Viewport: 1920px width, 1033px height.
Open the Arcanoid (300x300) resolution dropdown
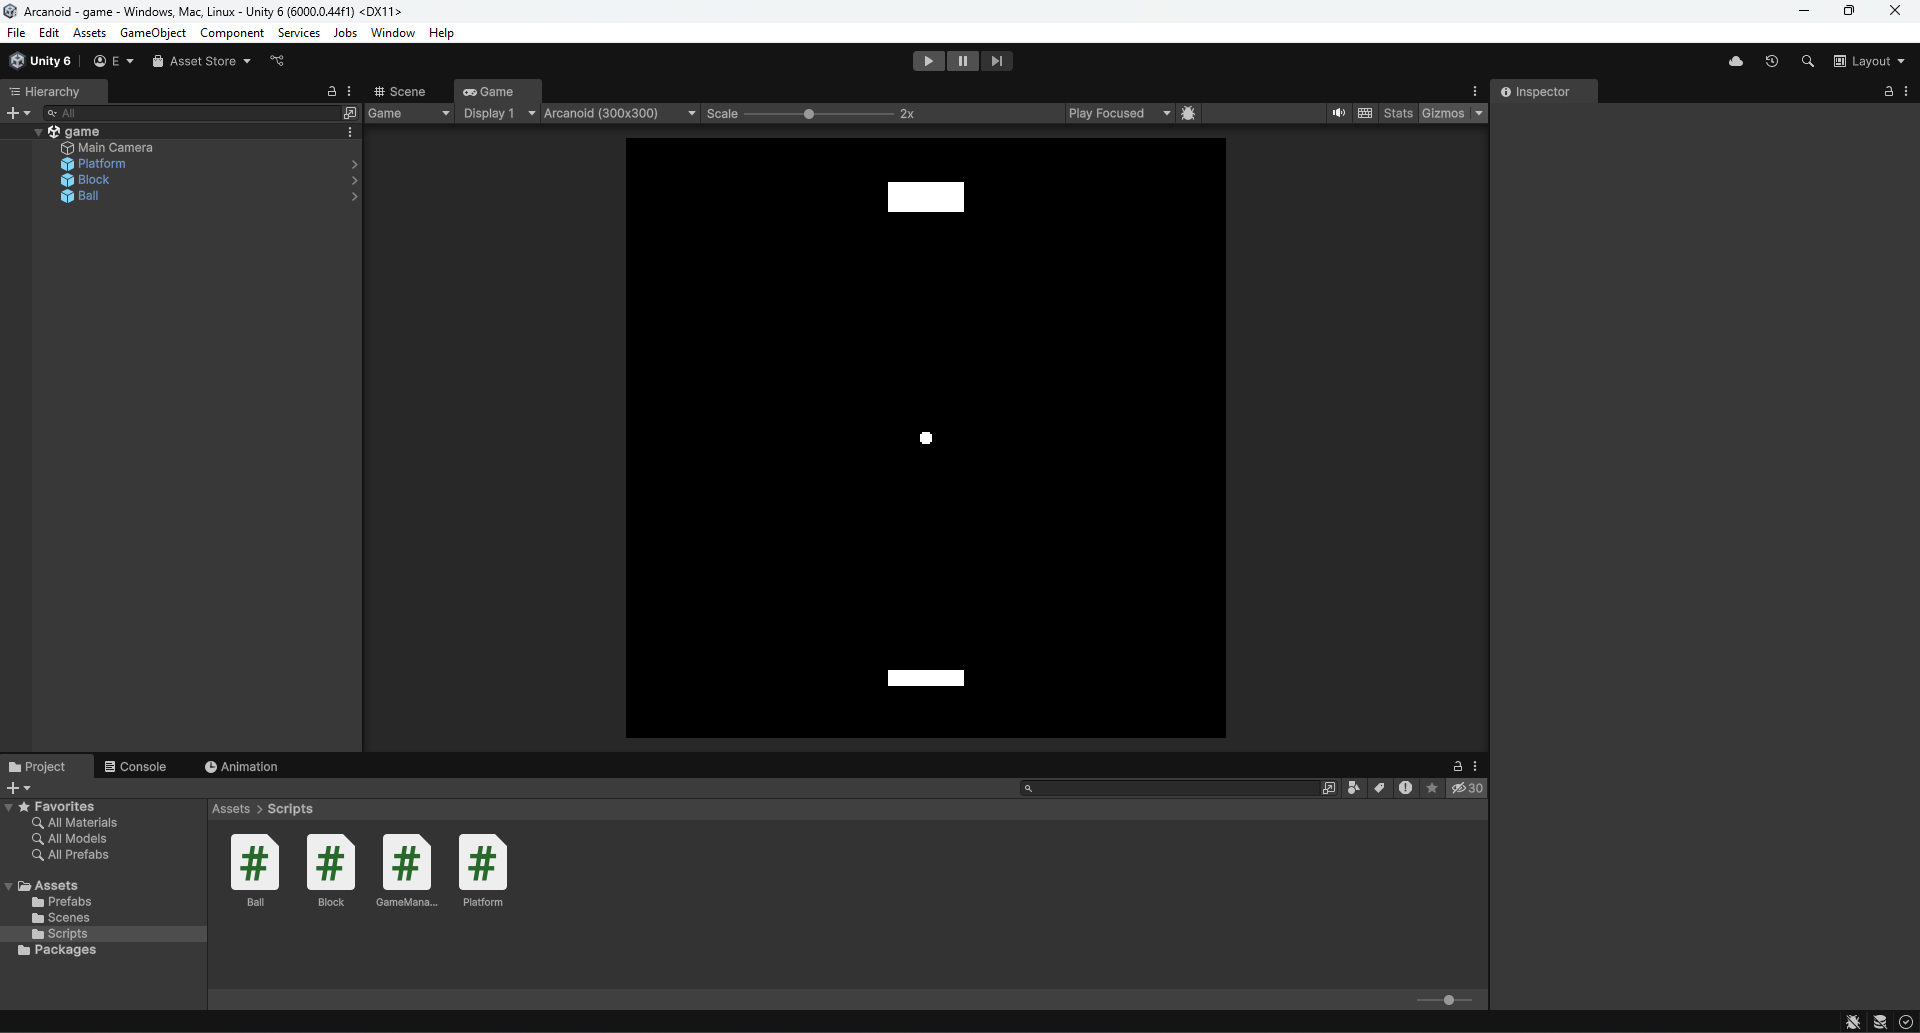tap(618, 113)
